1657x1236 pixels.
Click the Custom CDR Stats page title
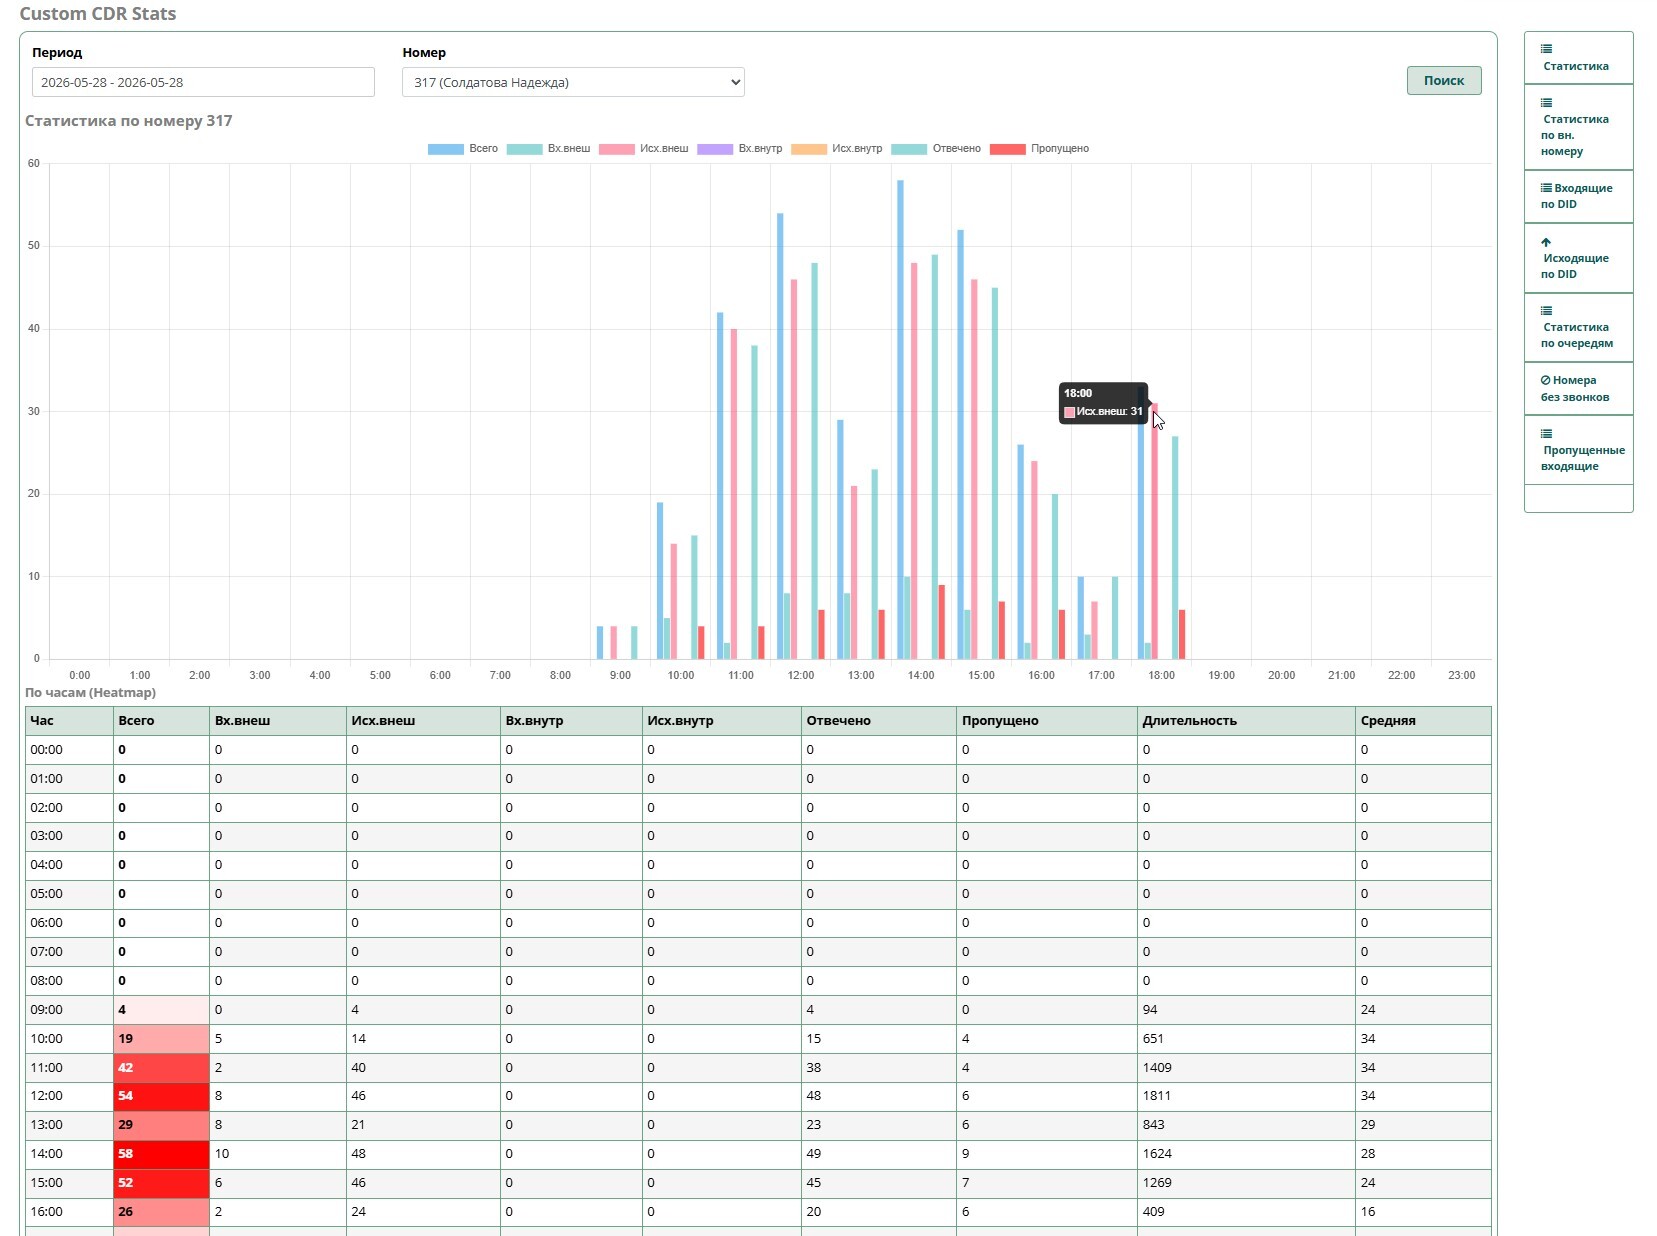coord(98,14)
